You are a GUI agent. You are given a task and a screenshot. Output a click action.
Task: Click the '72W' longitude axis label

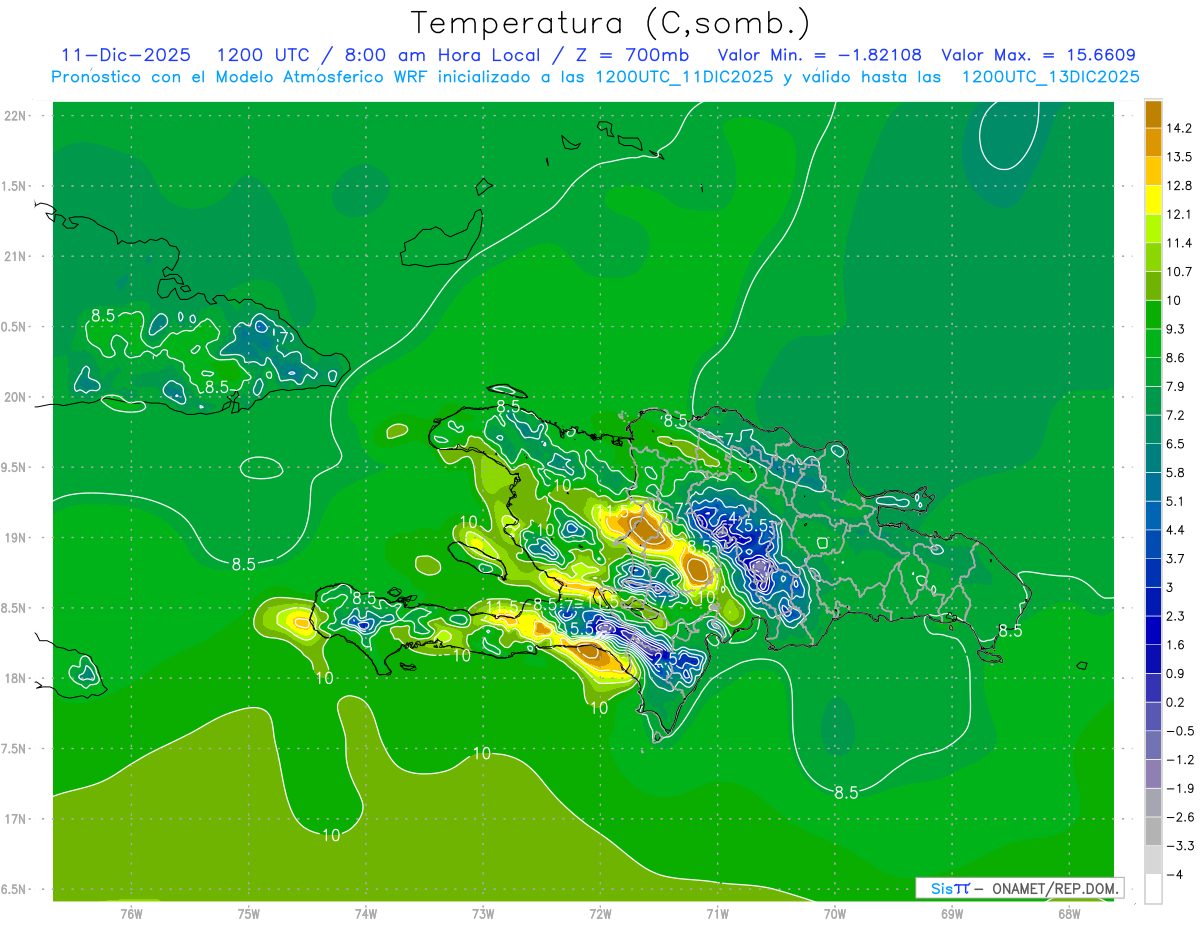click(x=600, y=913)
